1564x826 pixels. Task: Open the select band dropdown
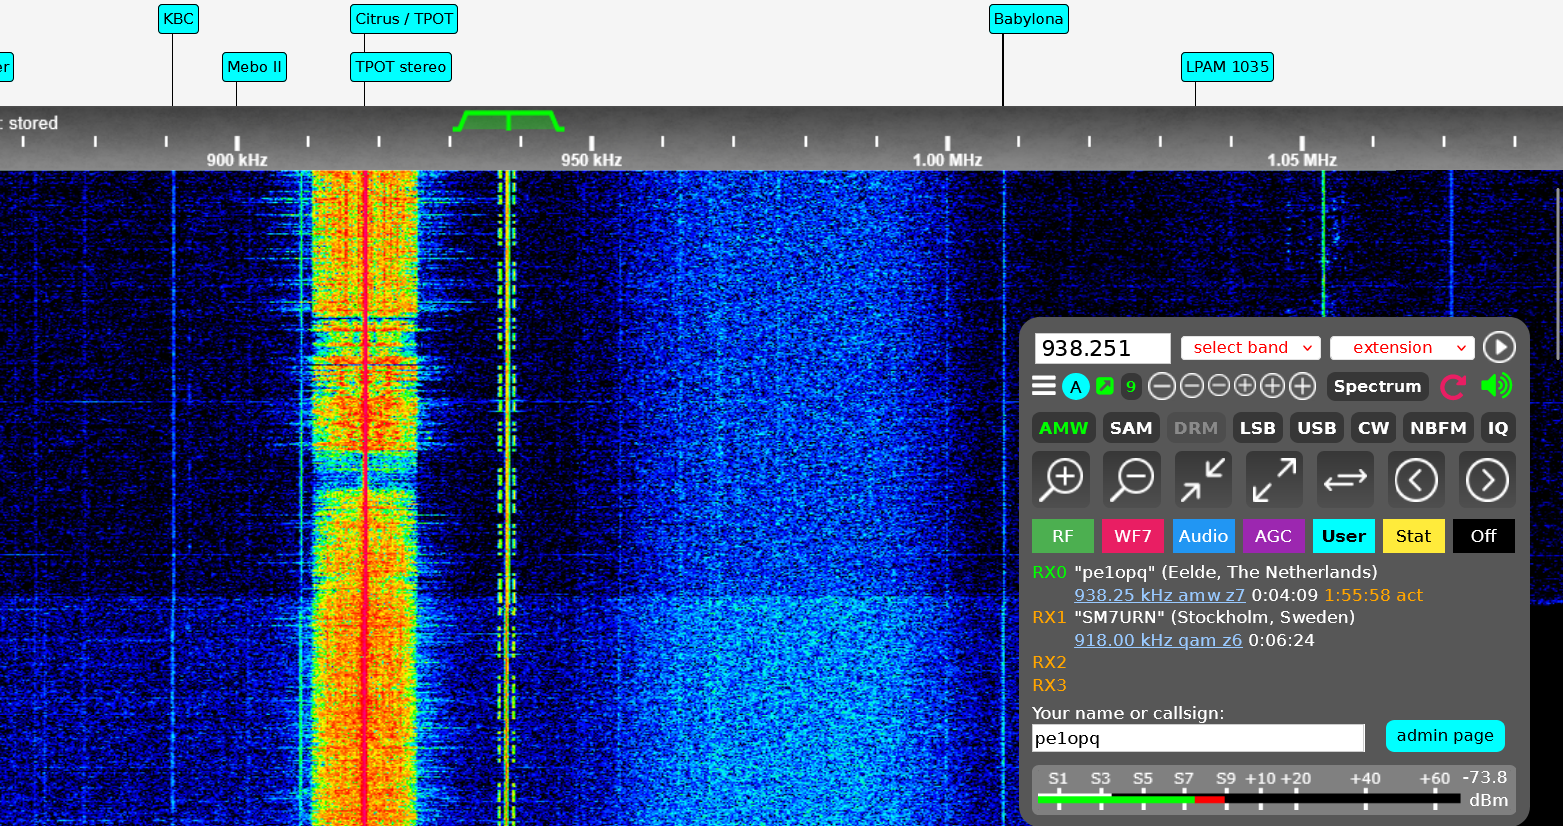[1250, 348]
